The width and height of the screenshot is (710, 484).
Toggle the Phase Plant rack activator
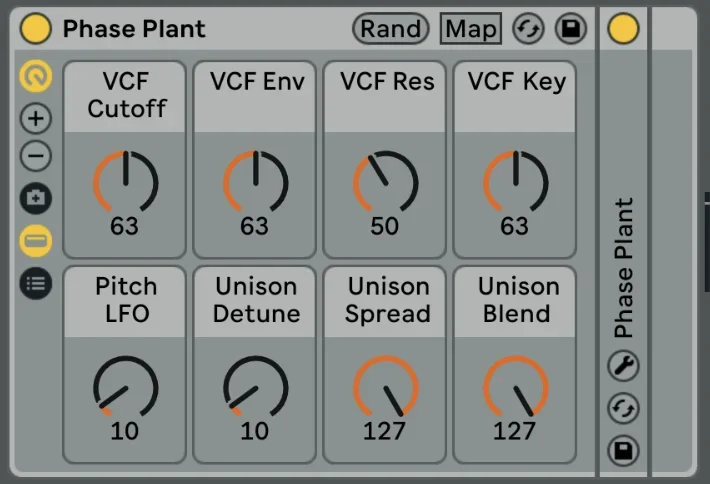(x=35, y=28)
